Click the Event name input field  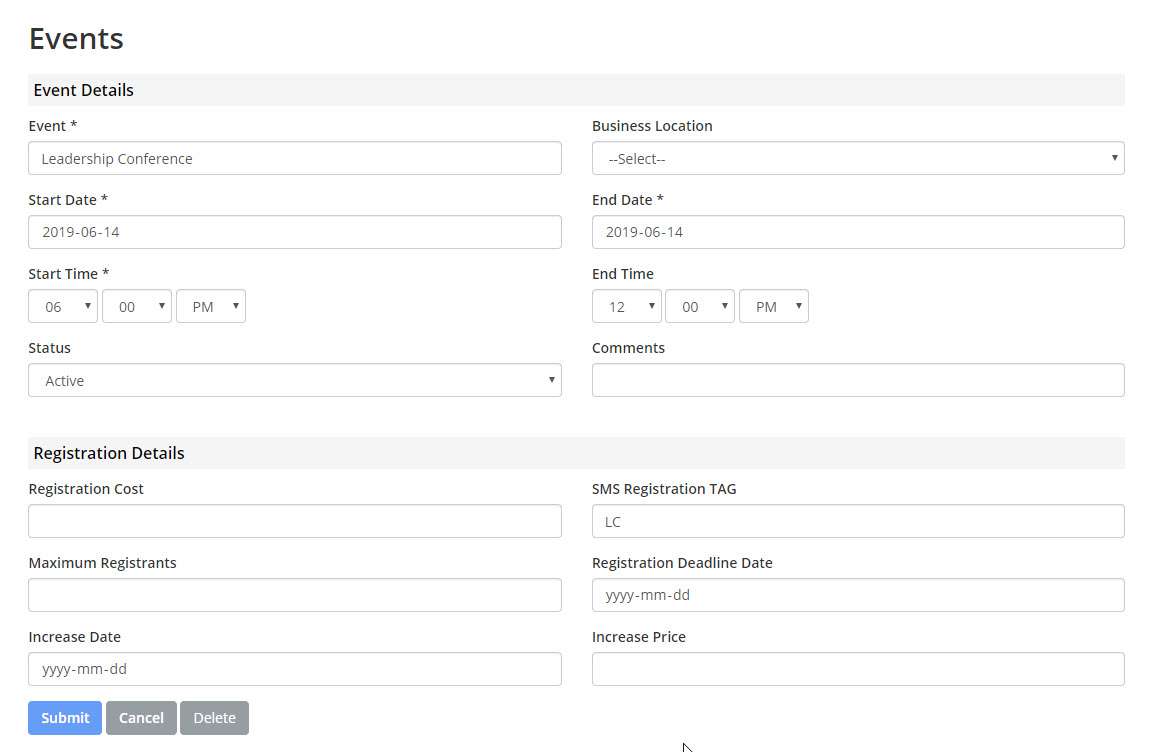[x=295, y=158]
